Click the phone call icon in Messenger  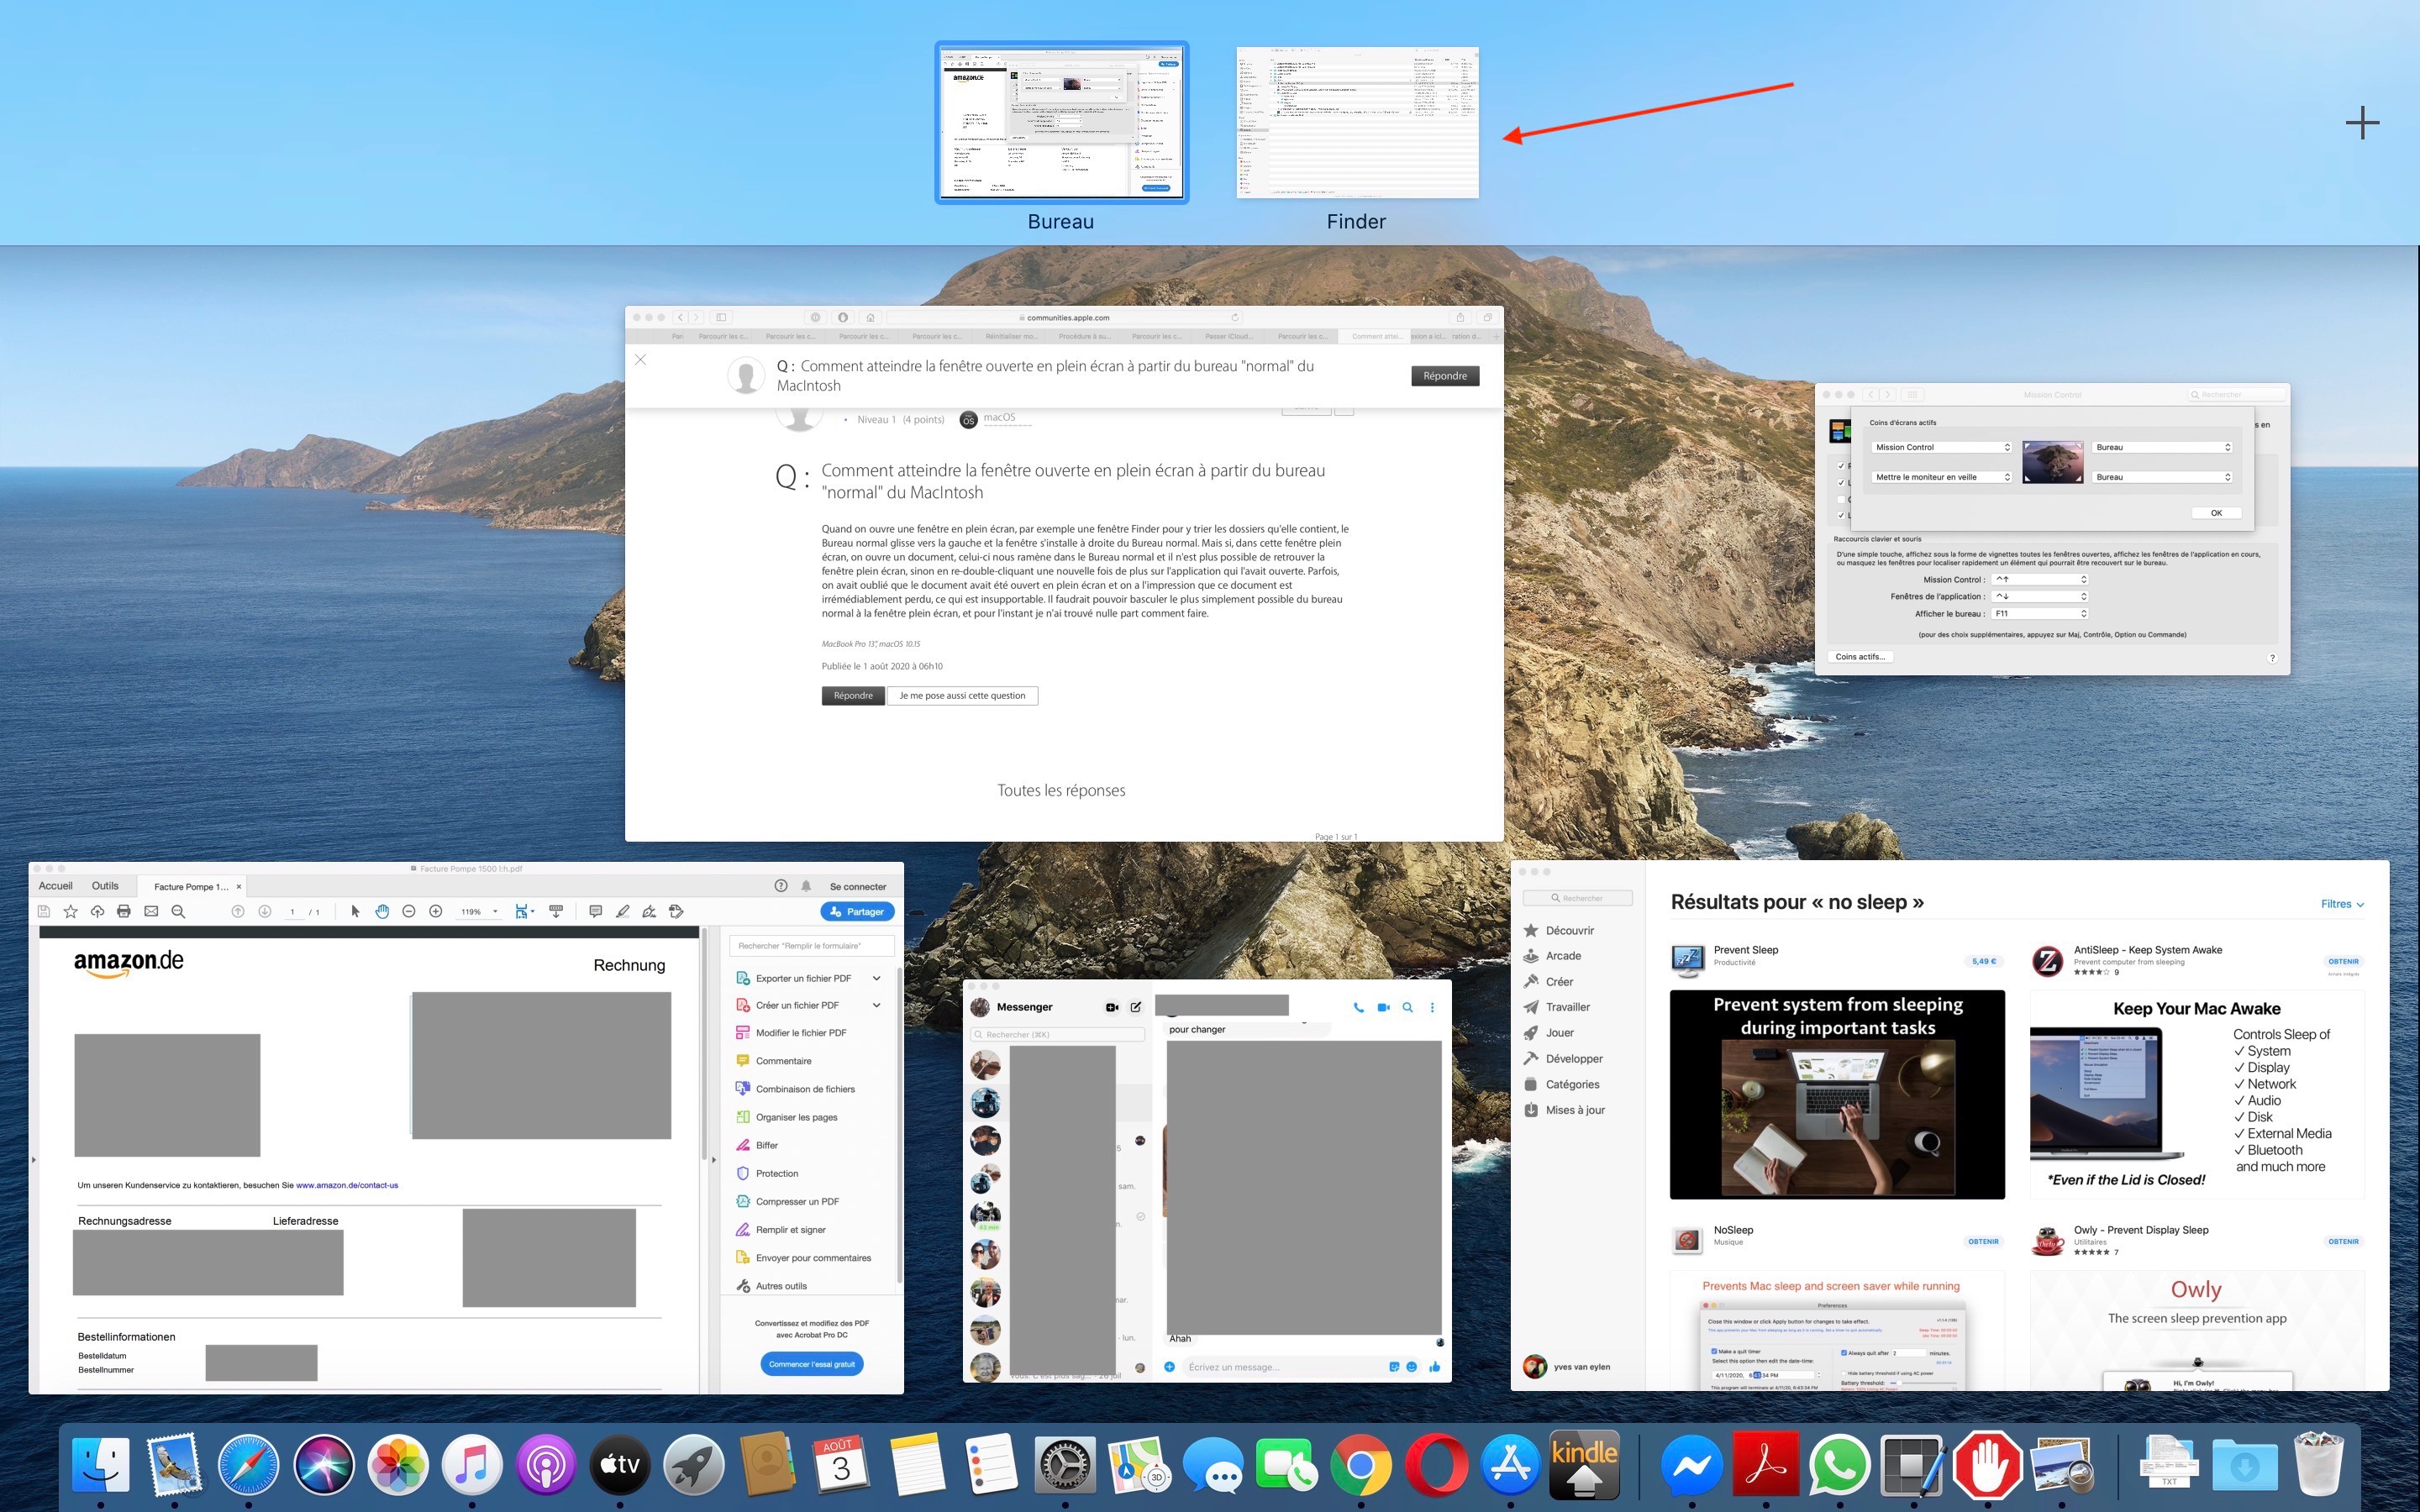click(x=1358, y=1007)
